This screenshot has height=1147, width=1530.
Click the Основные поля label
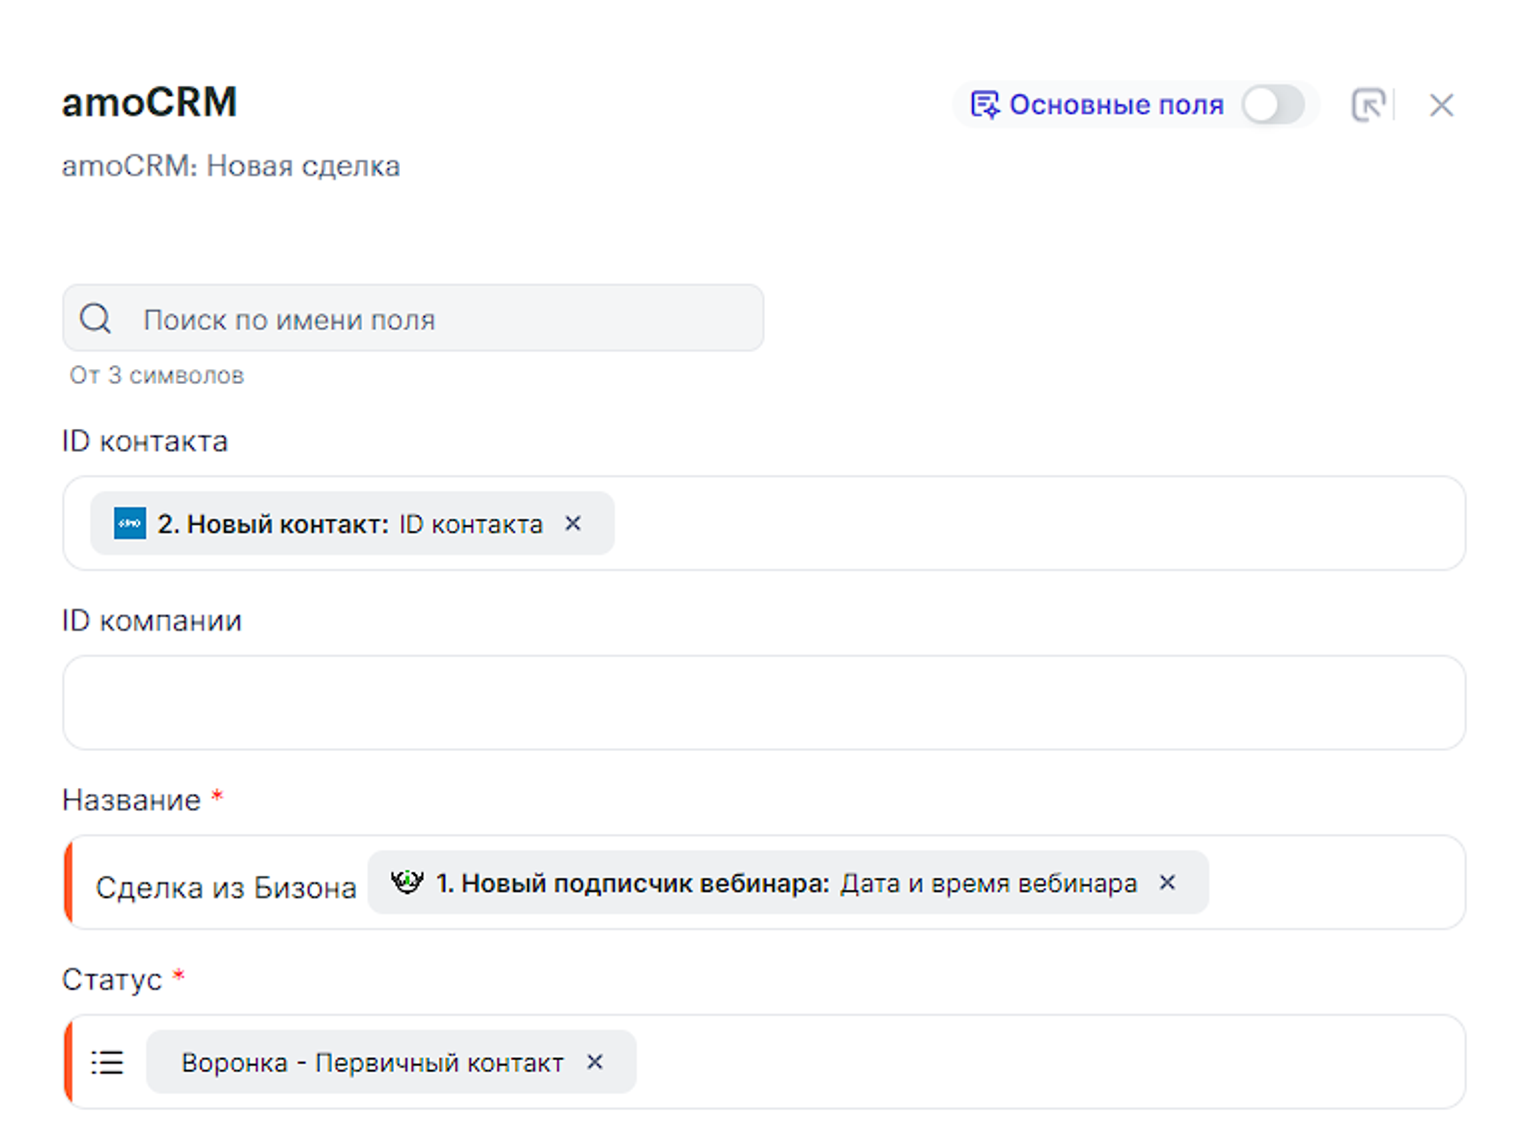[x=1116, y=105]
